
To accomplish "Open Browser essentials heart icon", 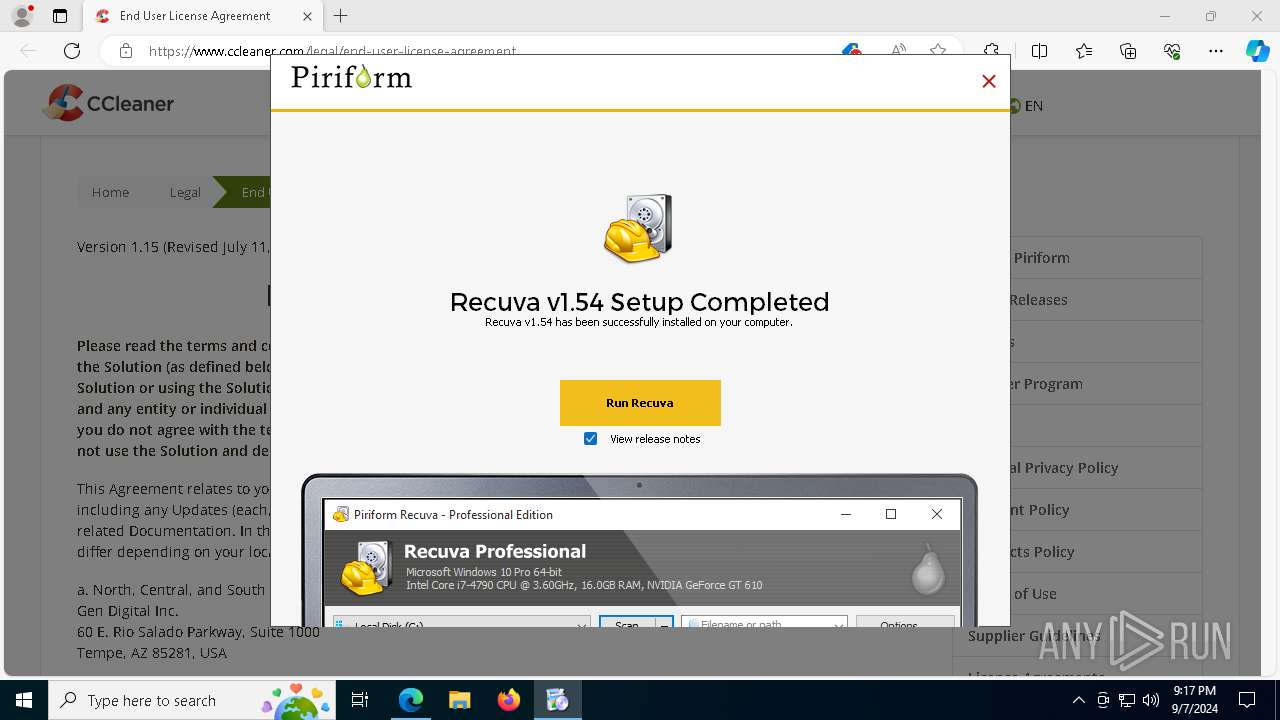I will [1172, 51].
